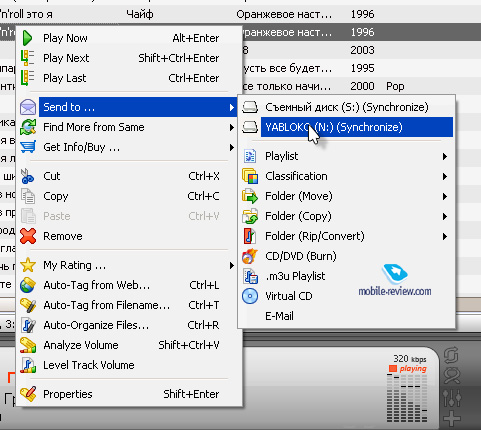Expand the Folder (Copy) submenu arrow
The width and height of the screenshot is (481, 430).
(445, 216)
